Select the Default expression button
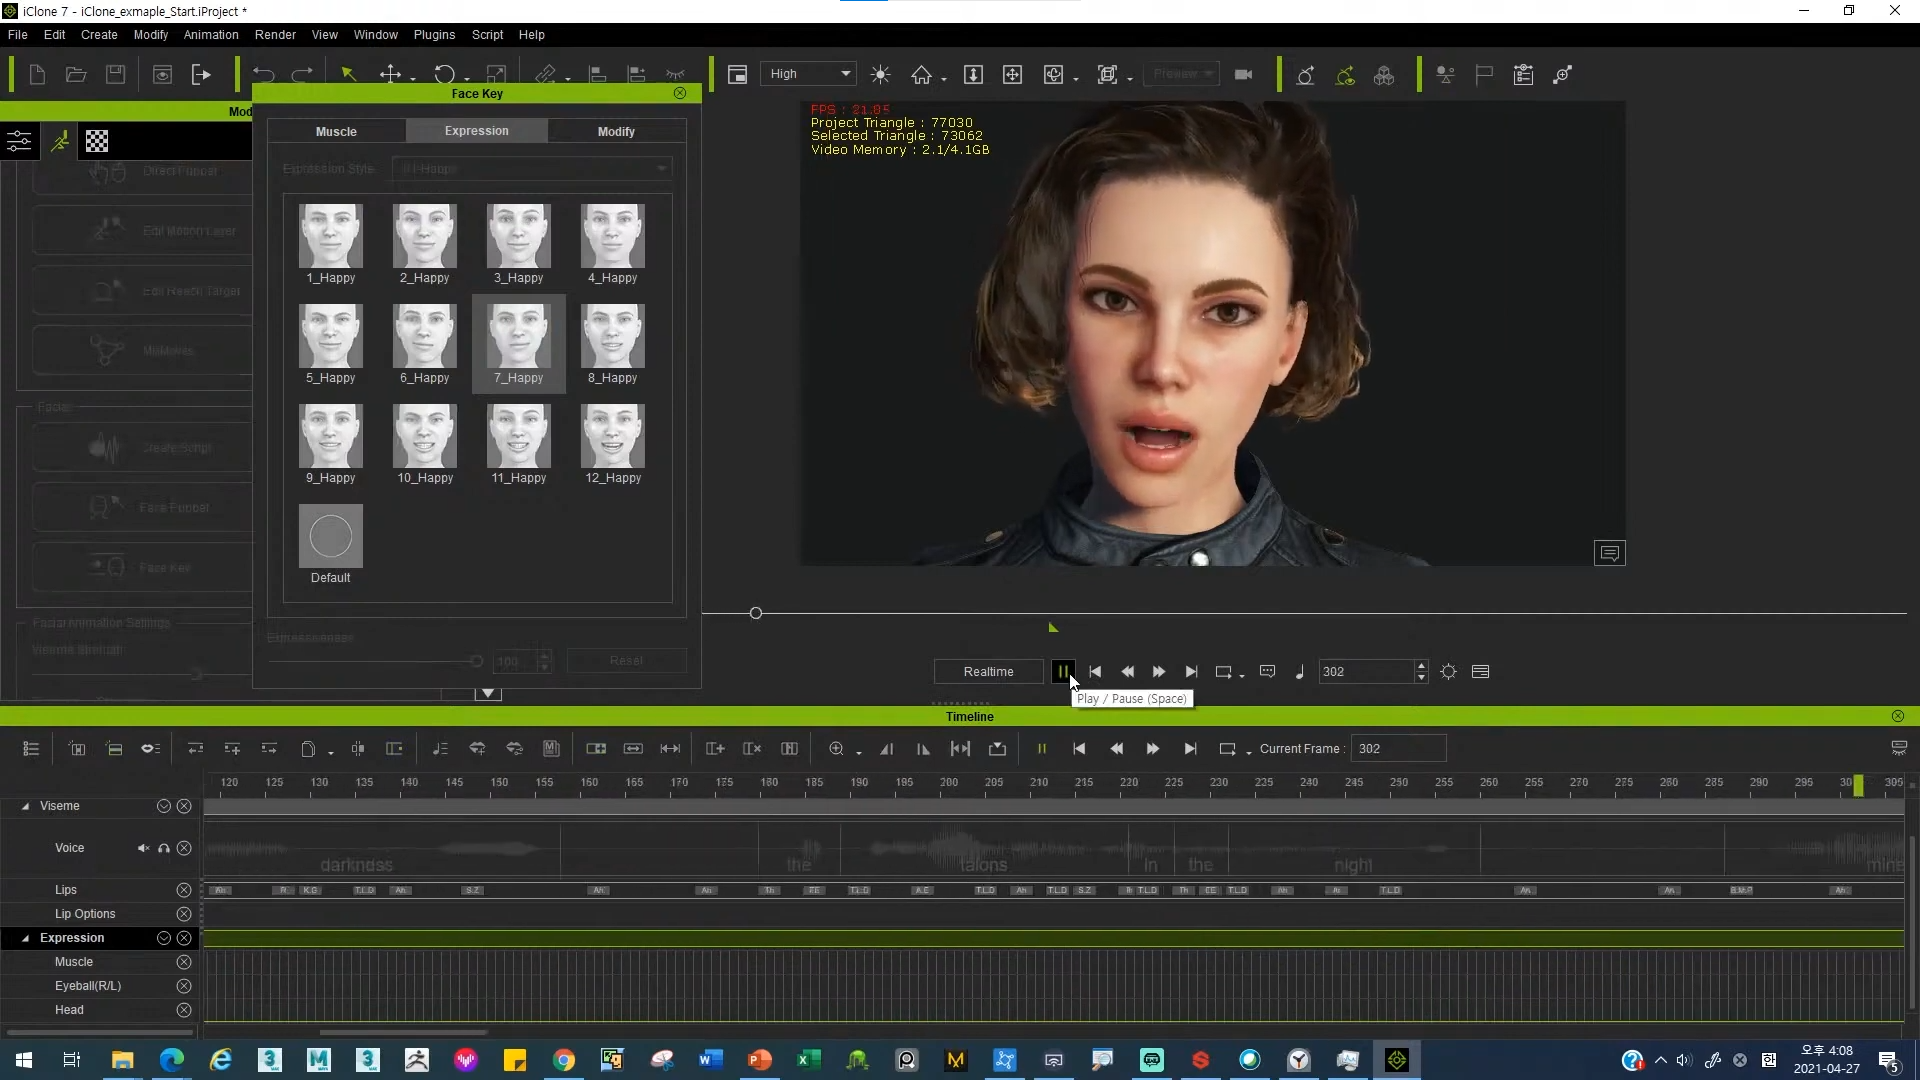Image resolution: width=1920 pixels, height=1080 pixels. (330, 537)
